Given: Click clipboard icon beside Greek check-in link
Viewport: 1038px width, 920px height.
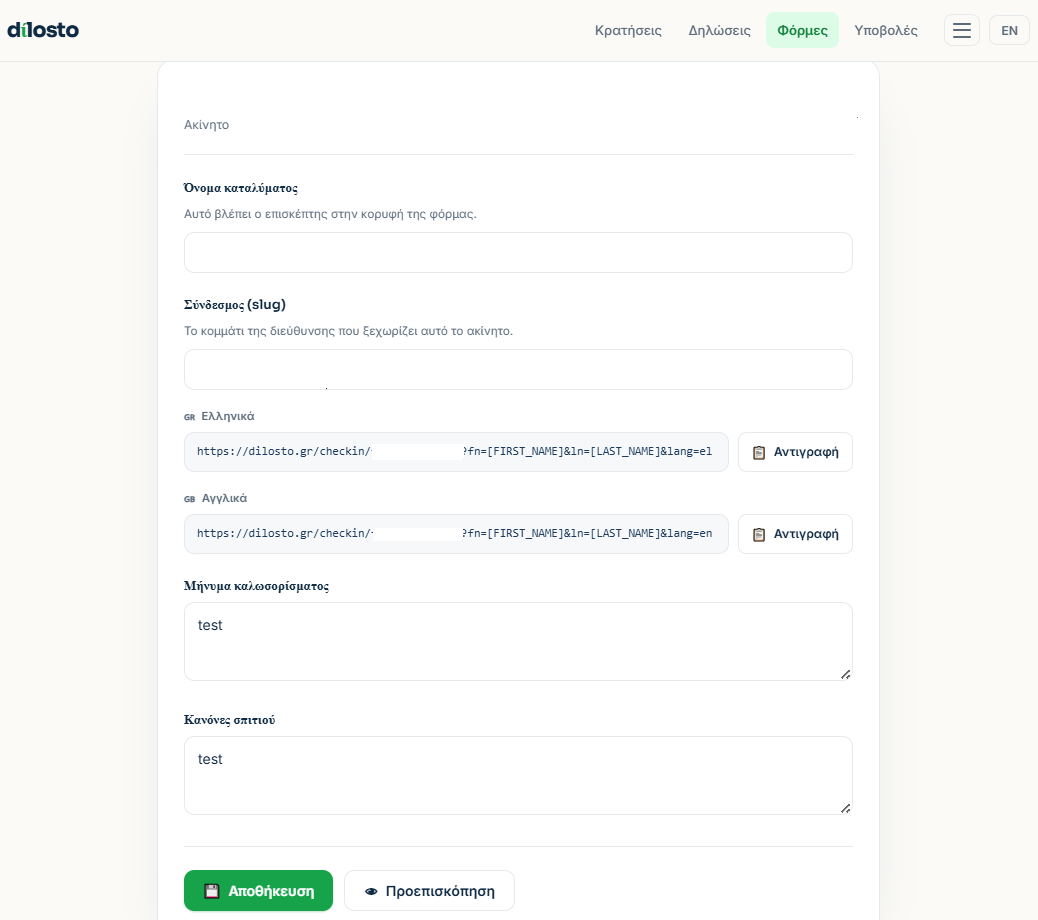Looking at the screenshot, I should point(759,452).
